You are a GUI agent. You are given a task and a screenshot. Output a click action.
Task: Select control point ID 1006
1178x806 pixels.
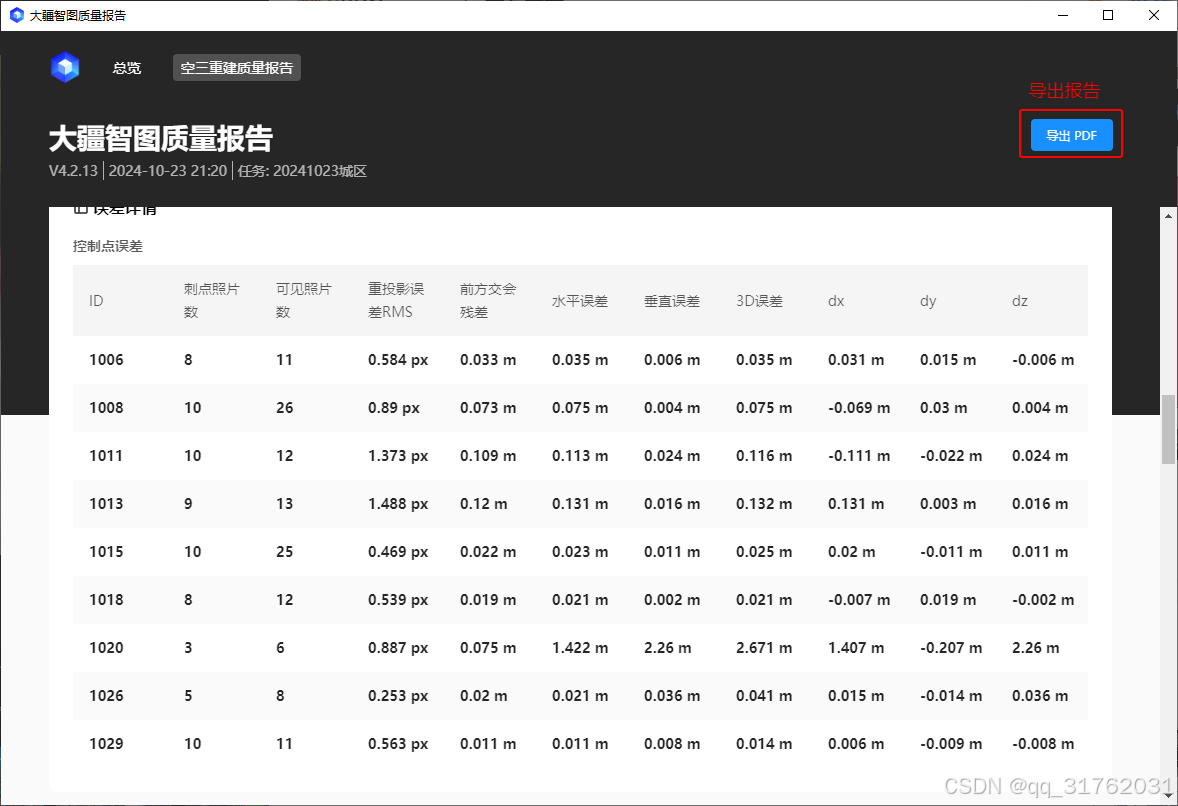[106, 360]
